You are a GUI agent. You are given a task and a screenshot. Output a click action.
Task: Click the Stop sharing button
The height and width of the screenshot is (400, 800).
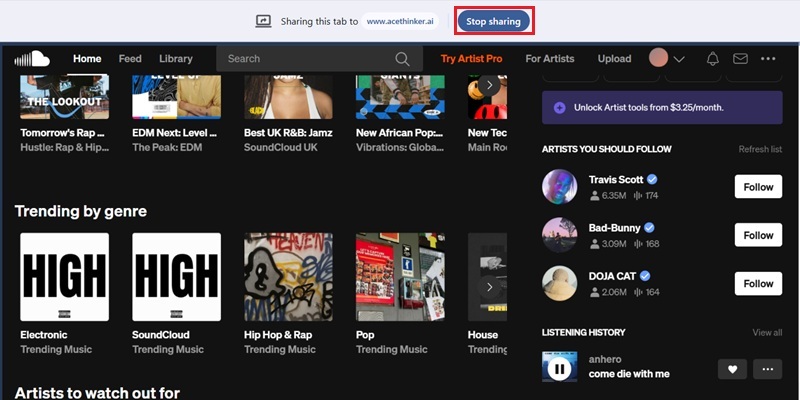(x=493, y=21)
